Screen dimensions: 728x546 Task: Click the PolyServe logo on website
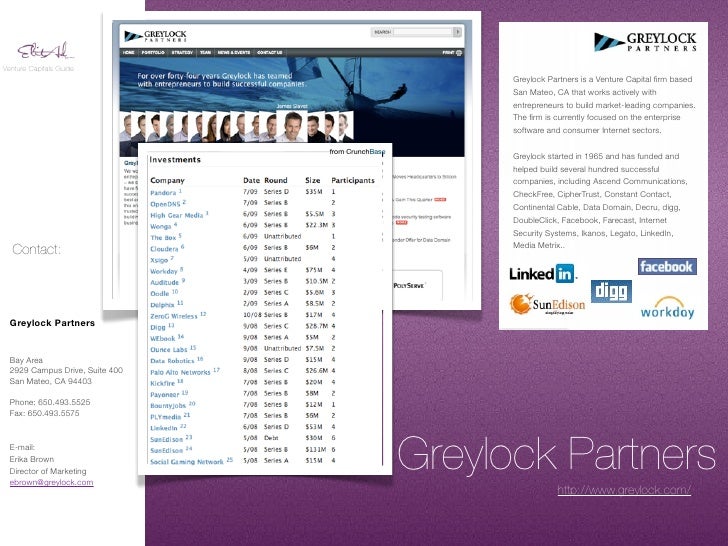[x=409, y=285]
